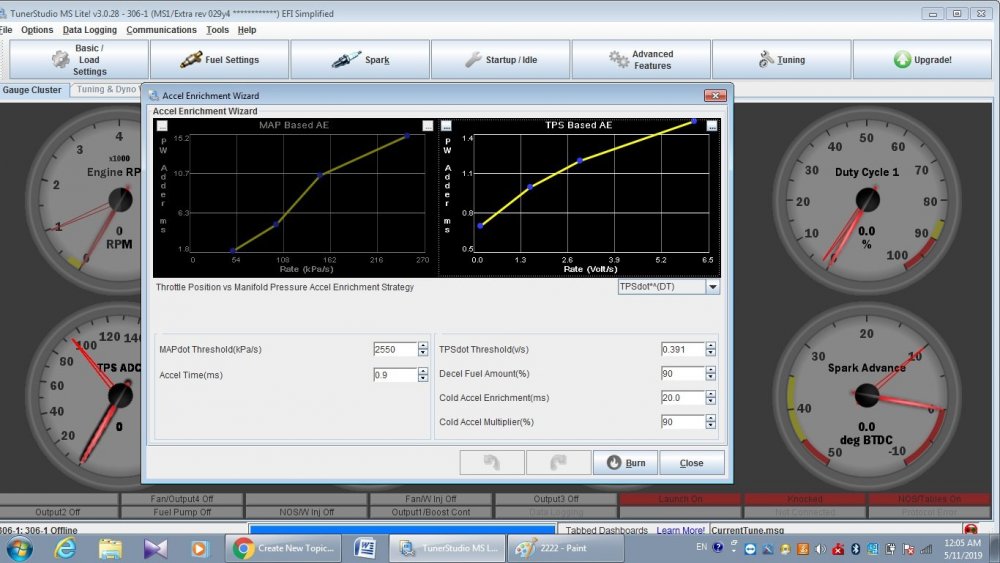
Task: Decrease the Cold Accel Multiplier value
Action: [710, 425]
